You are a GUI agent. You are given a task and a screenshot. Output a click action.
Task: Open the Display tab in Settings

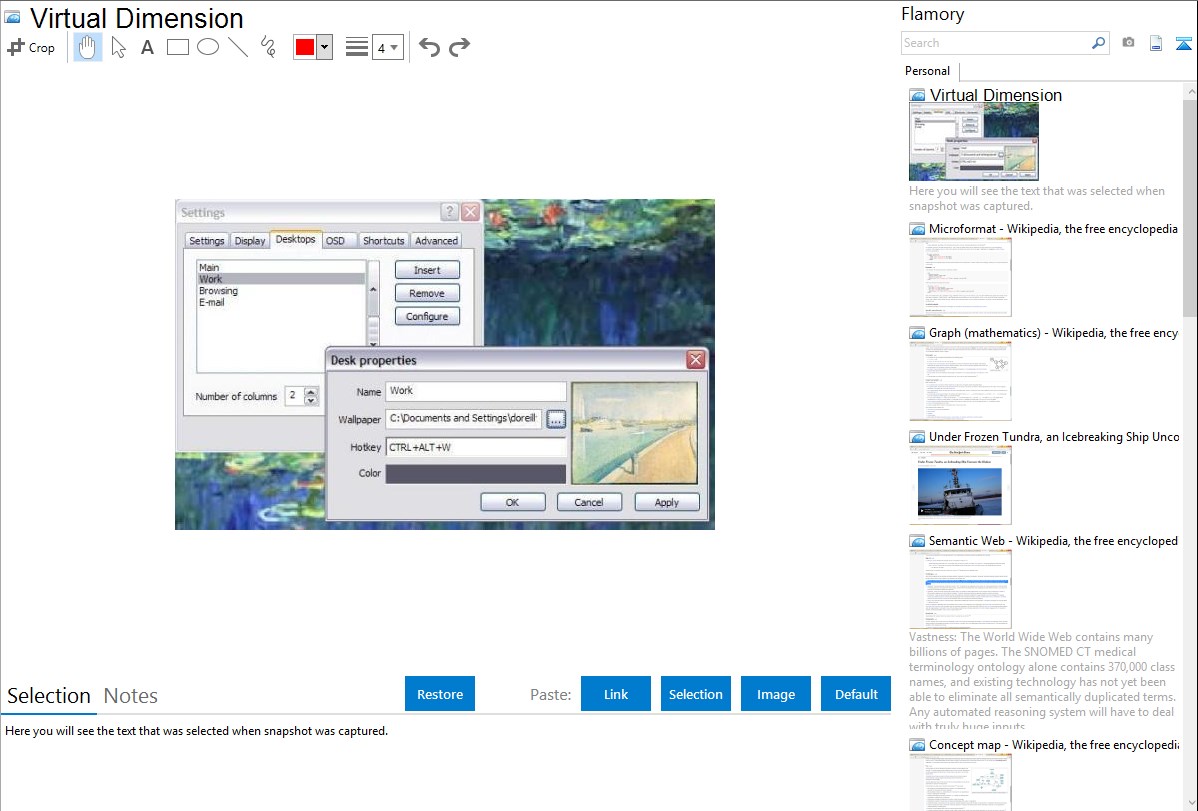point(250,241)
